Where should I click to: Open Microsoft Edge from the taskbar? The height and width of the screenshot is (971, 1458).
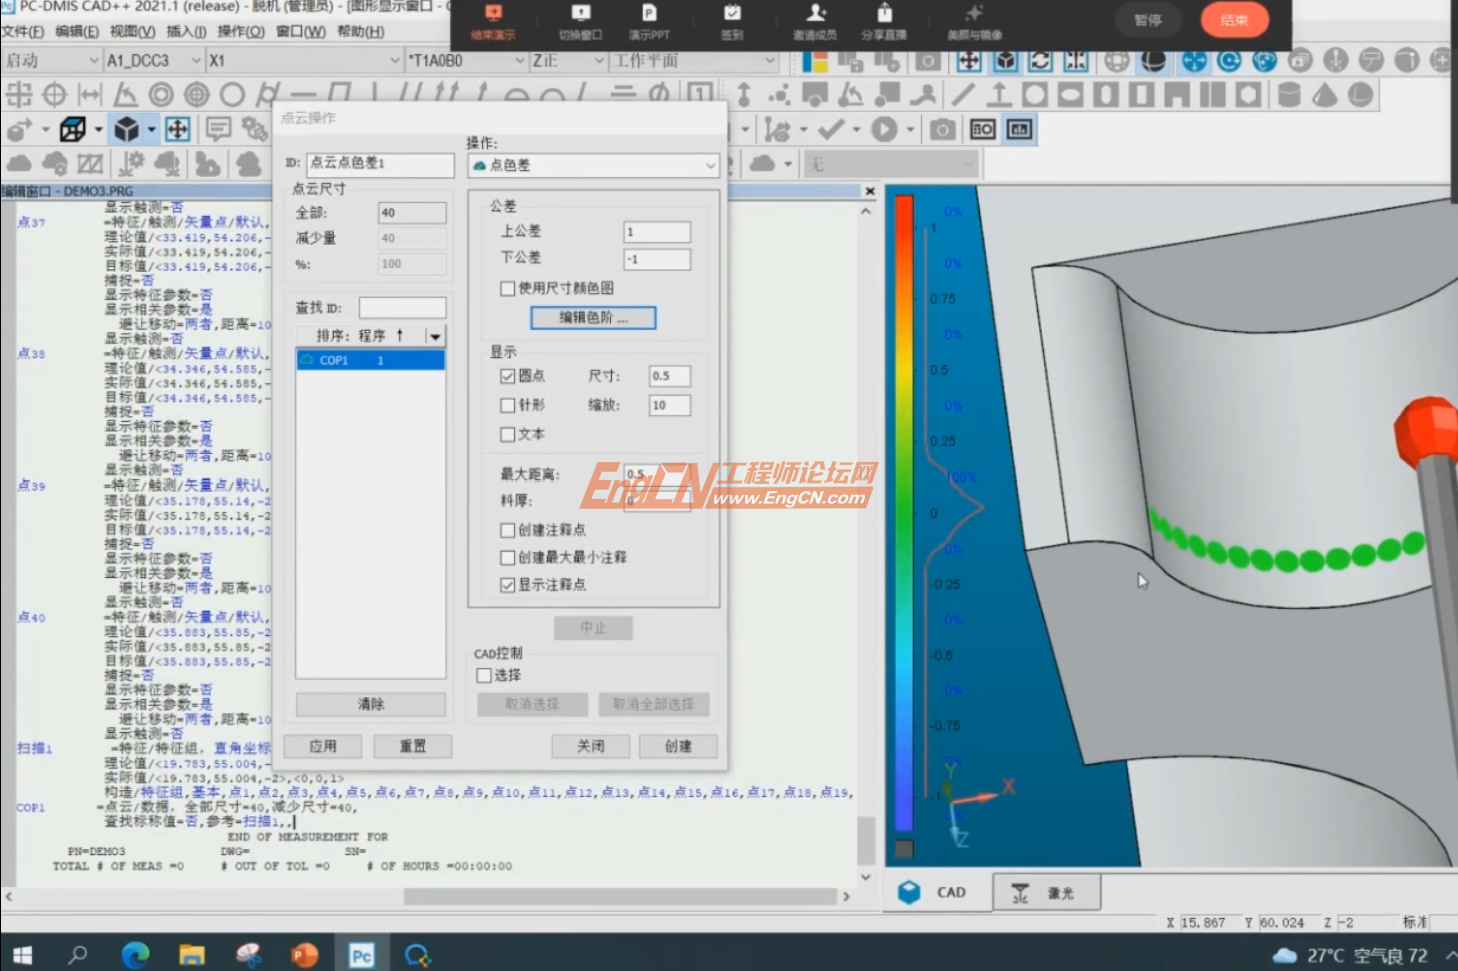coord(135,955)
